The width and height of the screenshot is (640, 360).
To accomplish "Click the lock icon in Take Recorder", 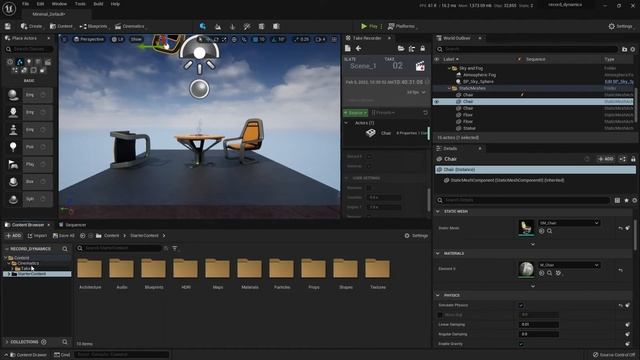I will click(422, 49).
